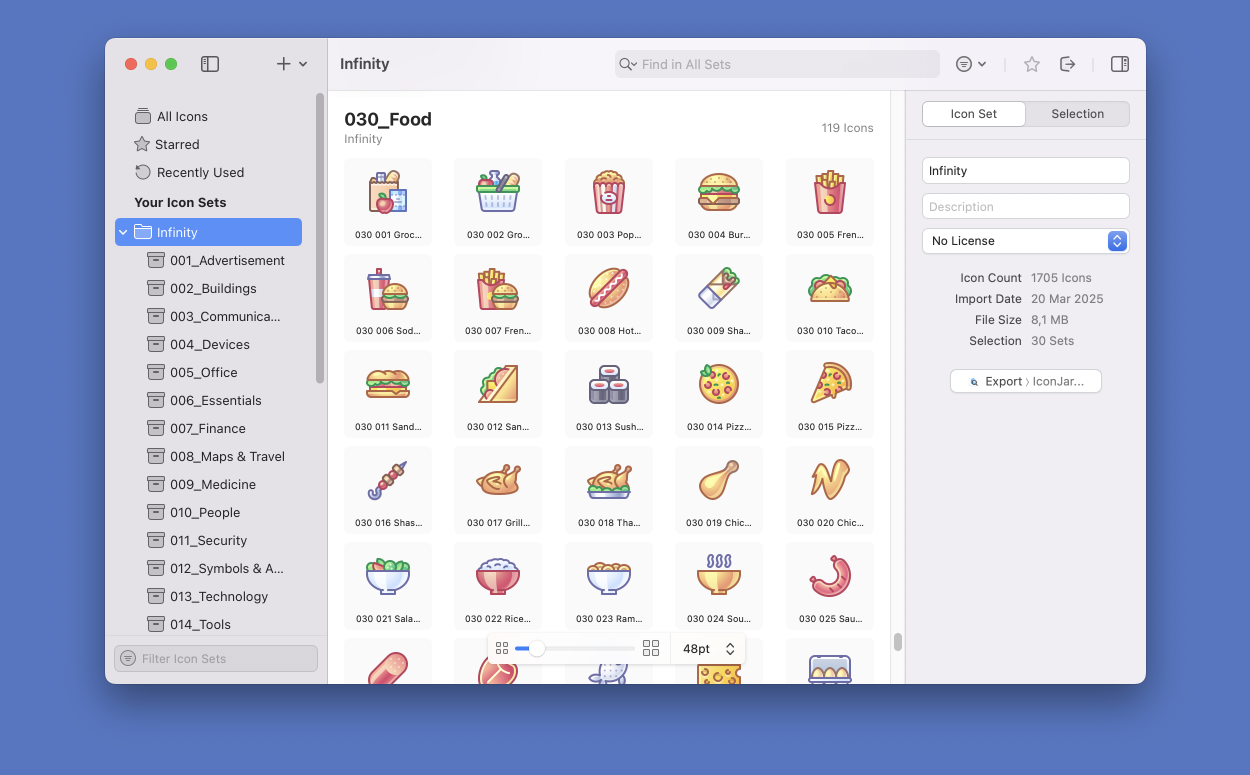Switch to the Icon Set tab
The height and width of the screenshot is (775, 1250).
973,114
